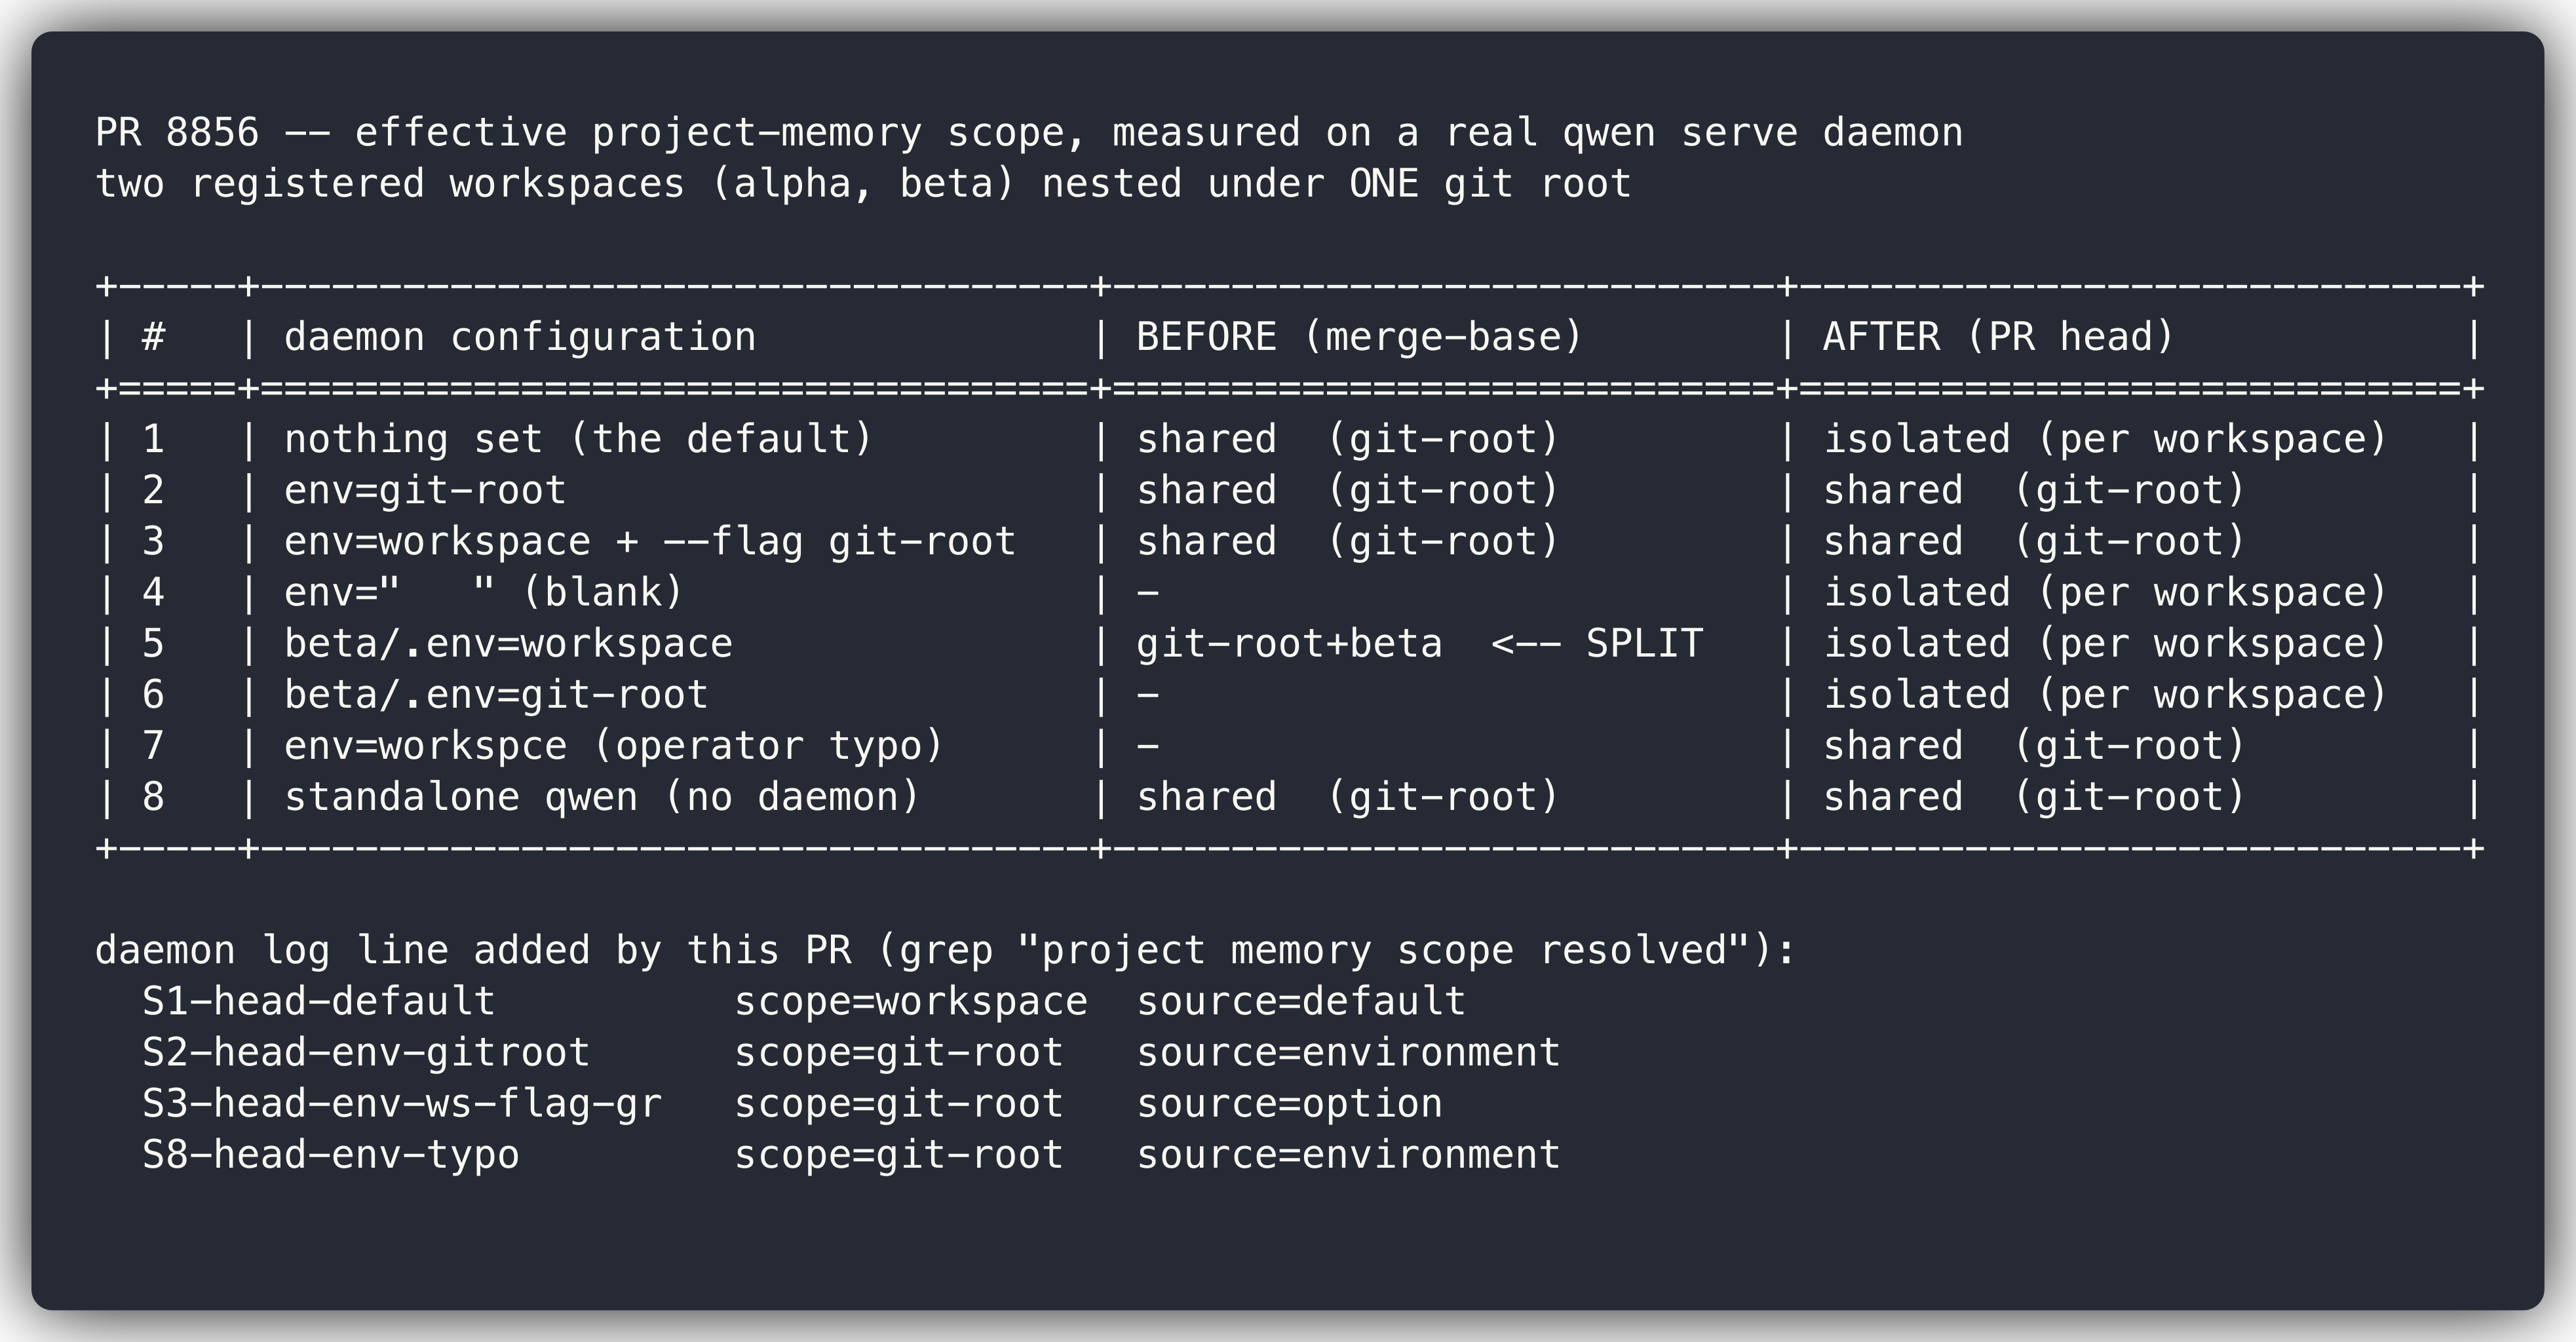Select the blank env configuration in row 4
The height and width of the screenshot is (1342, 2576).
pos(484,592)
